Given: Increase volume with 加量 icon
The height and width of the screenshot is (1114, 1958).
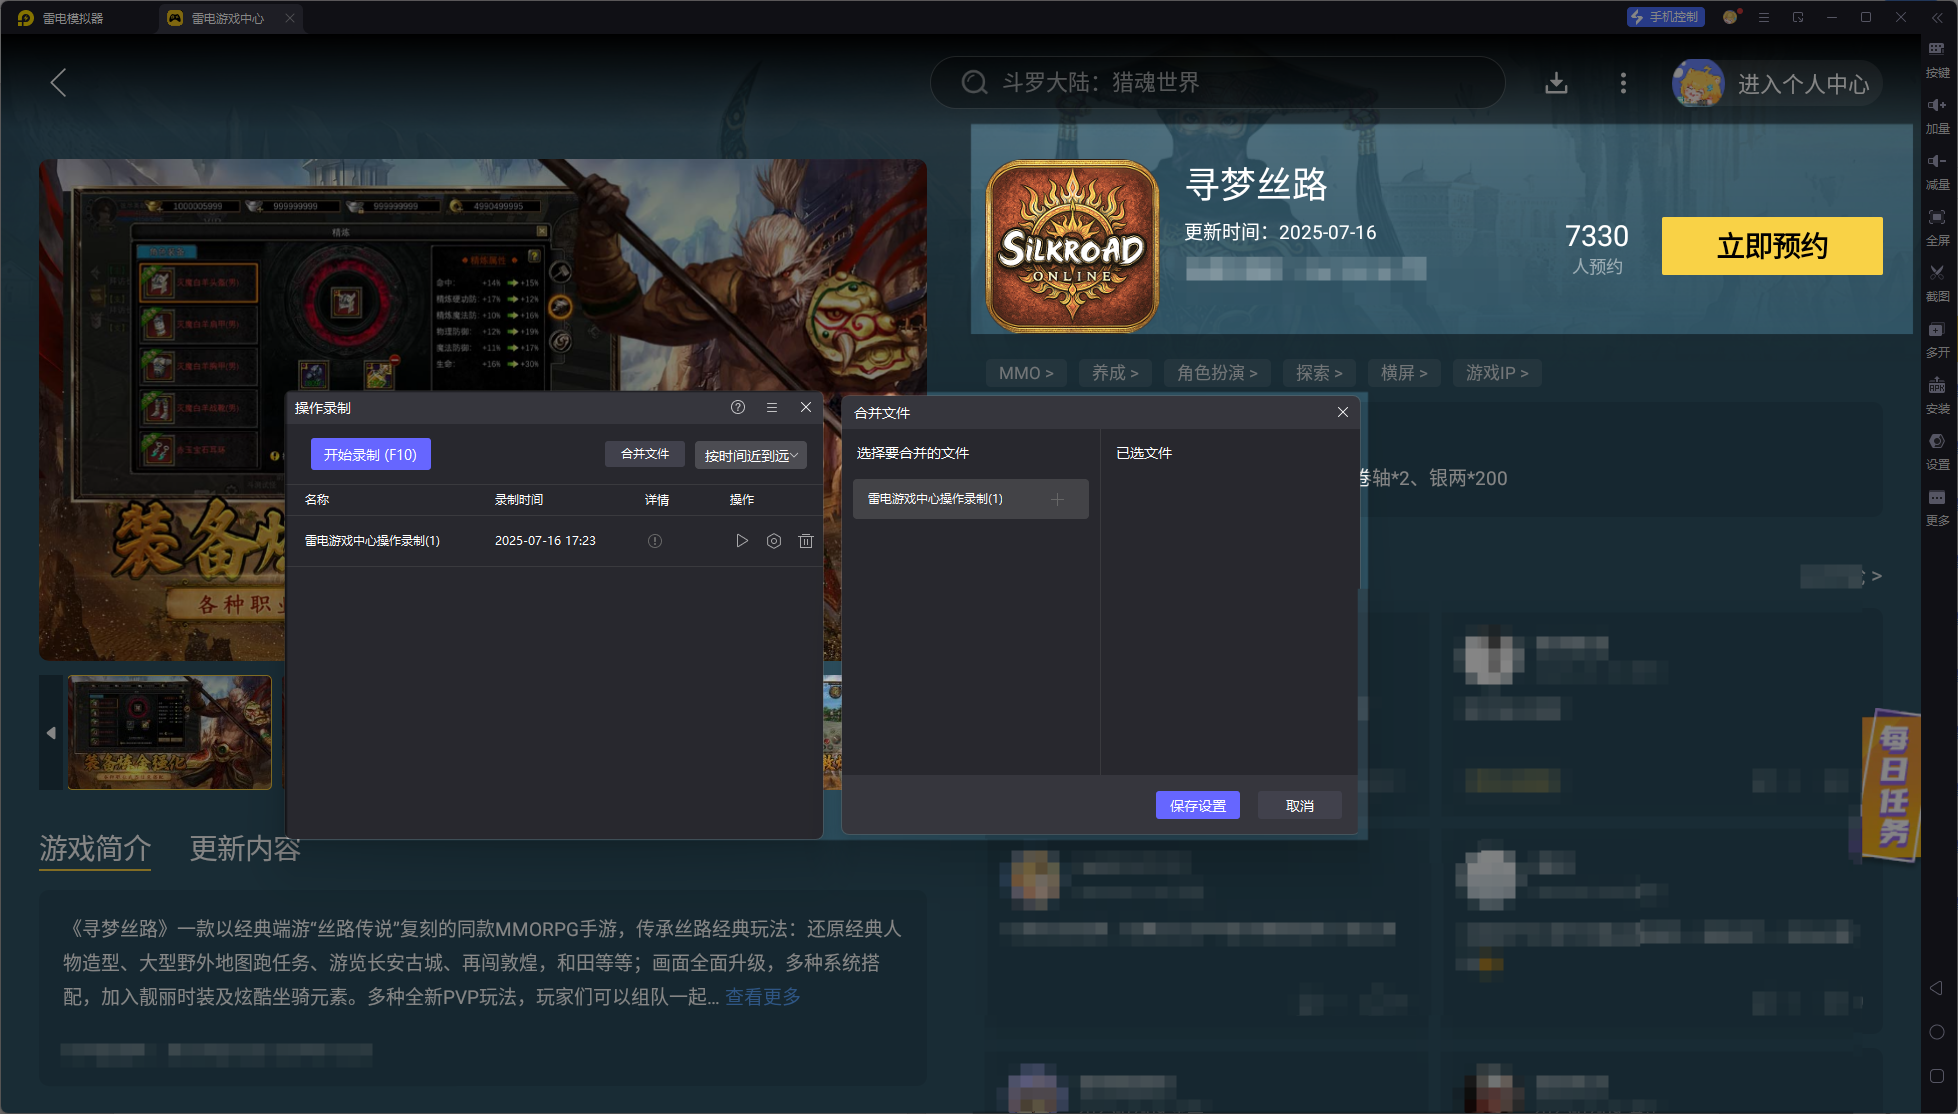Looking at the screenshot, I should (1937, 115).
